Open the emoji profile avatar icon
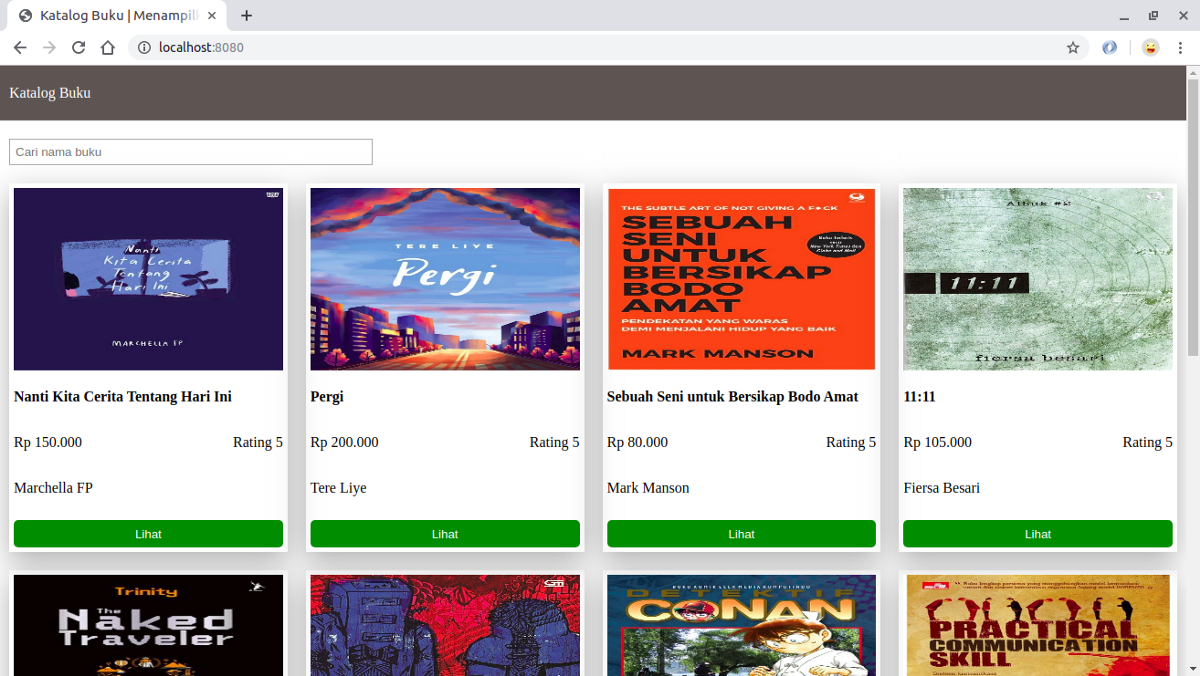Image resolution: width=1200 pixels, height=676 pixels. [1151, 47]
